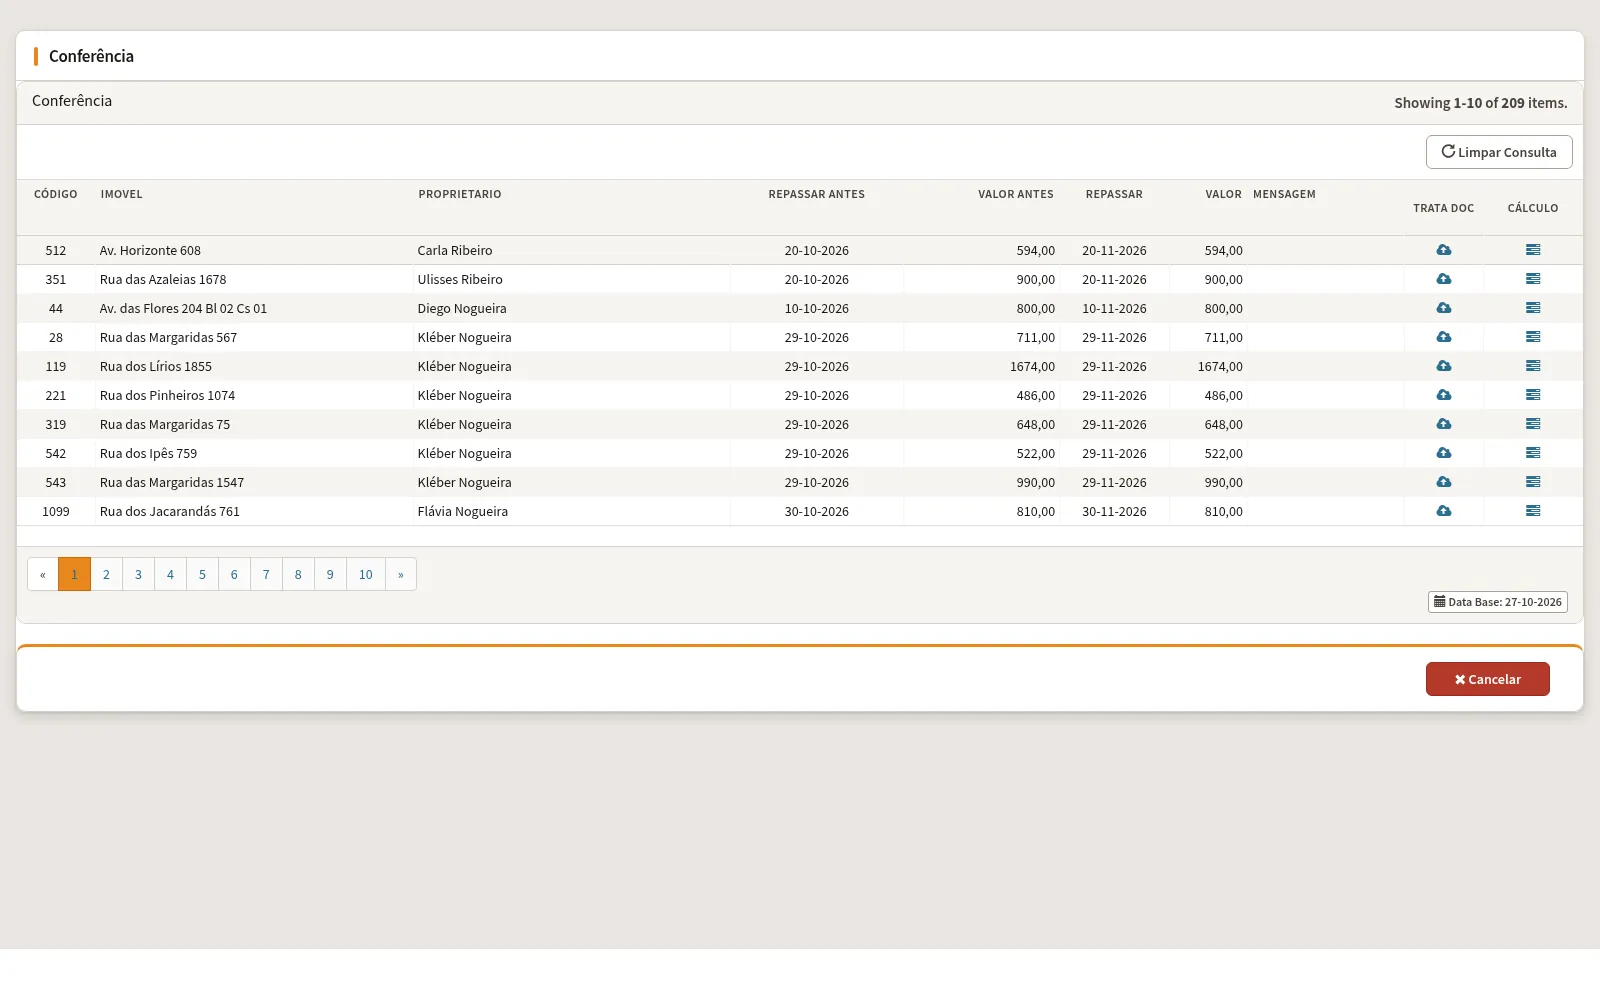Open cálculo icon for Av. das Flores 204
The height and width of the screenshot is (1000, 1600).
tap(1533, 308)
